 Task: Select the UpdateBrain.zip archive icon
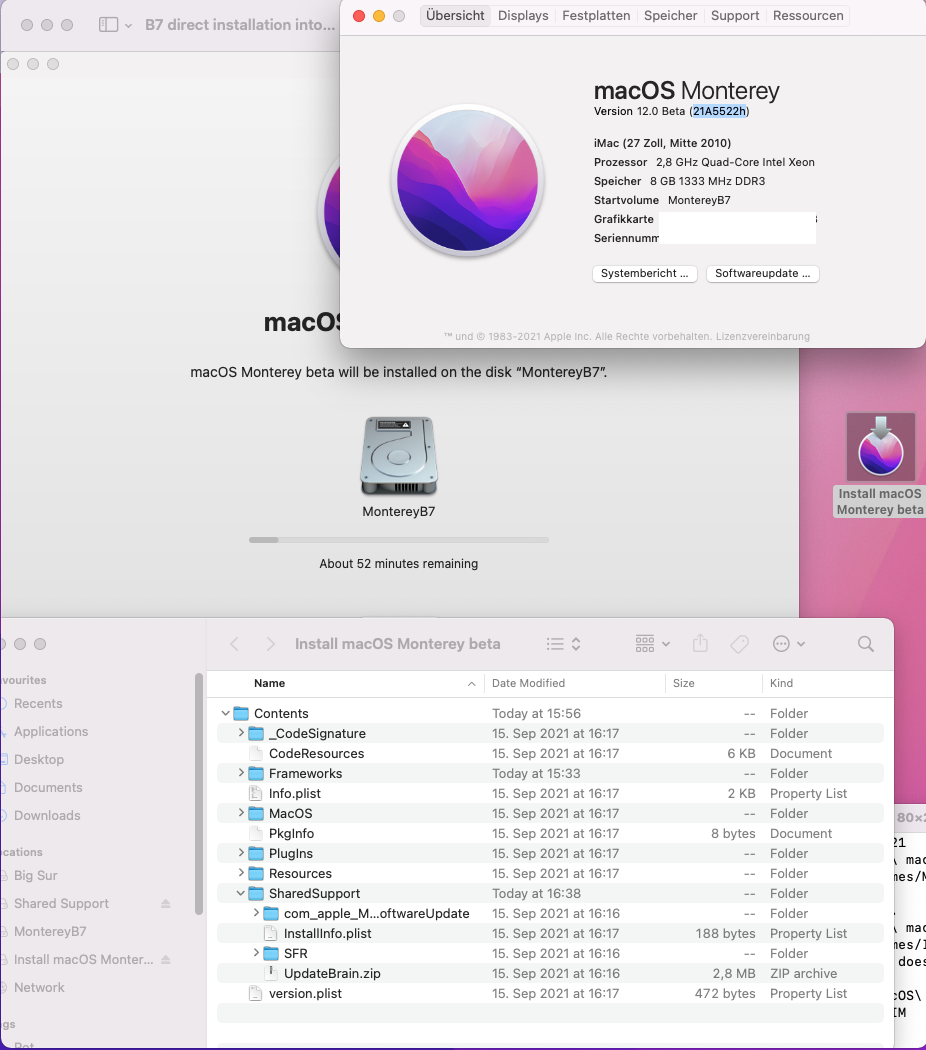tap(270, 973)
